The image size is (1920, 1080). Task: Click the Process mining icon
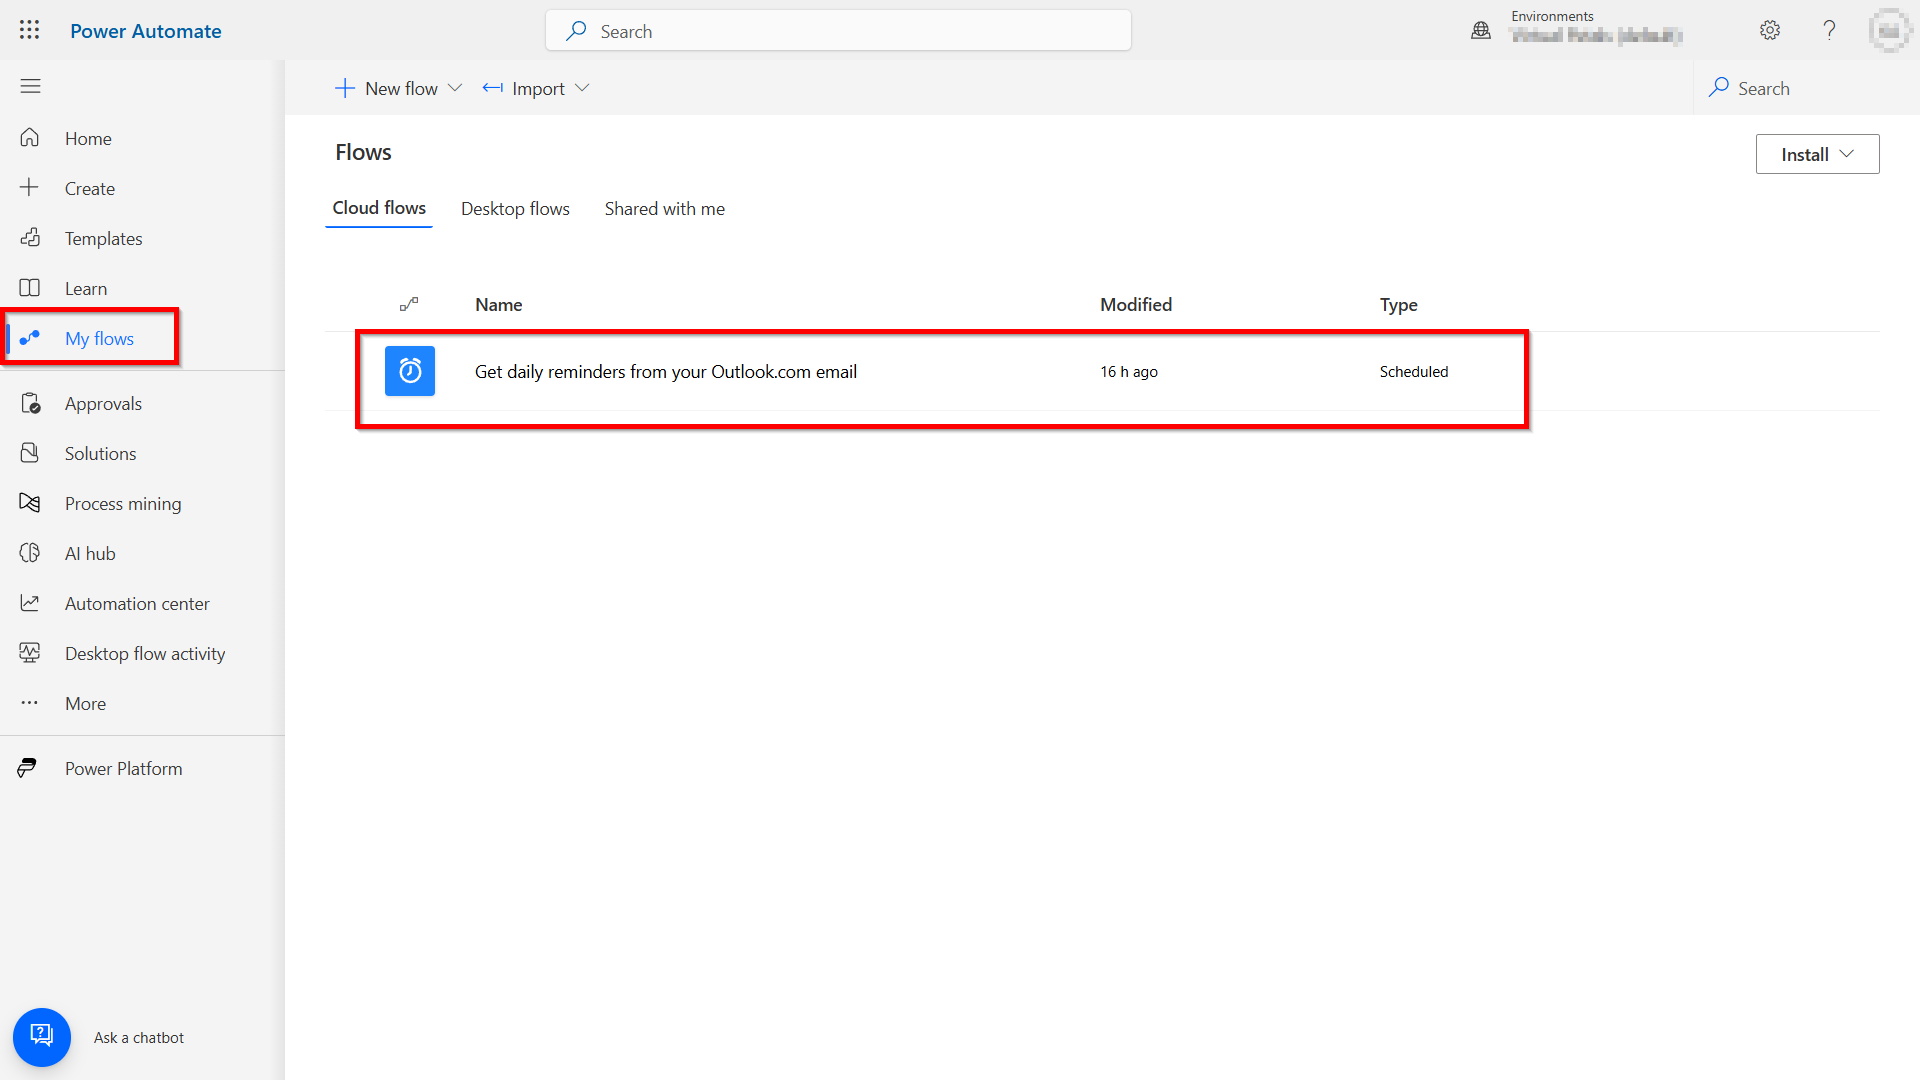[30, 503]
